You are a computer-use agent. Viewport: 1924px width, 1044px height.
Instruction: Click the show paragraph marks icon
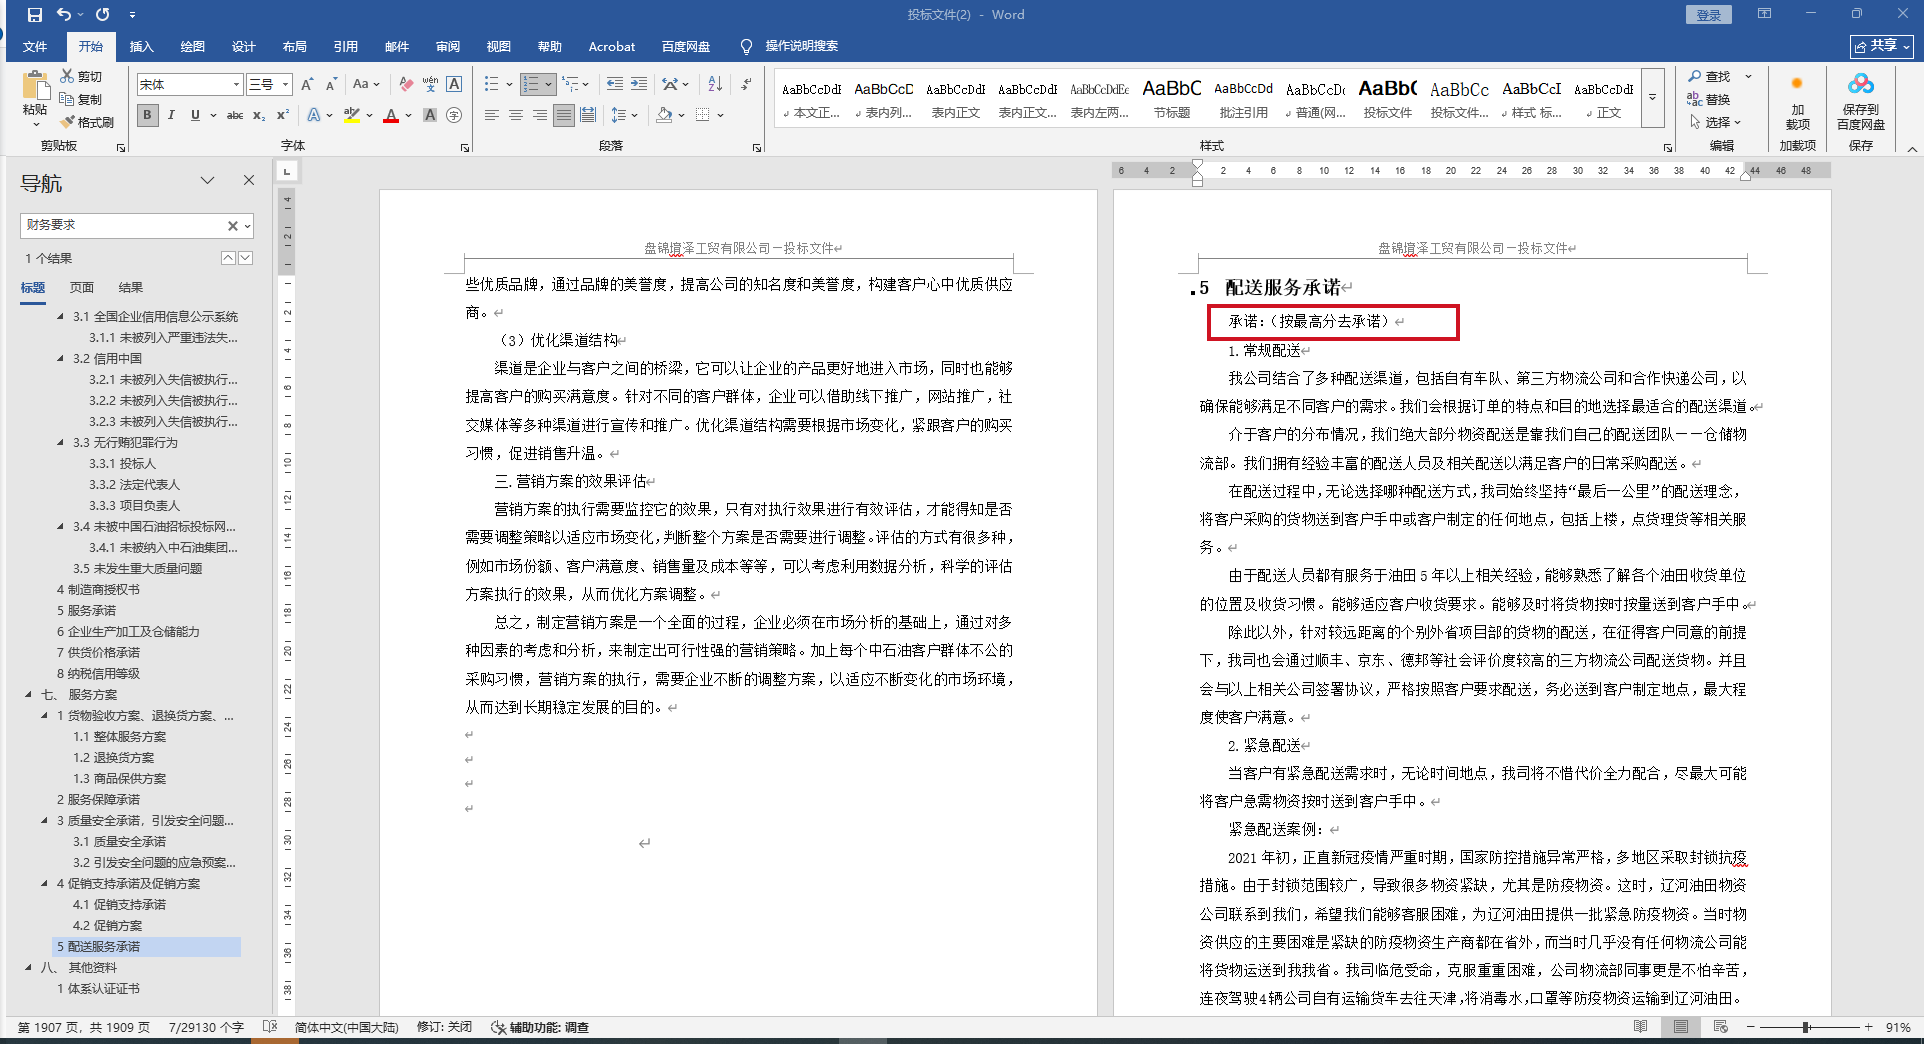(746, 84)
